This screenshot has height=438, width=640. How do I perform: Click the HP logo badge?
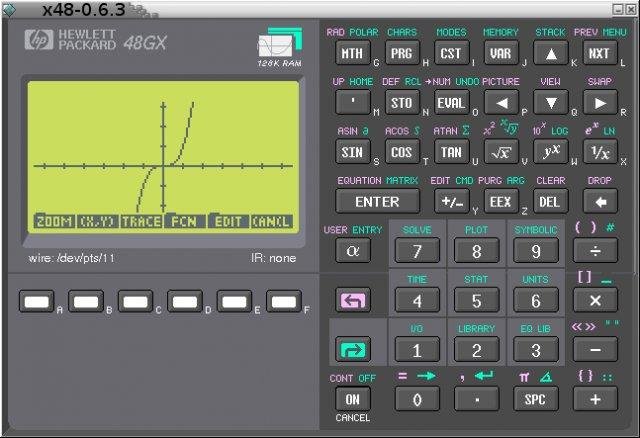tap(39, 40)
